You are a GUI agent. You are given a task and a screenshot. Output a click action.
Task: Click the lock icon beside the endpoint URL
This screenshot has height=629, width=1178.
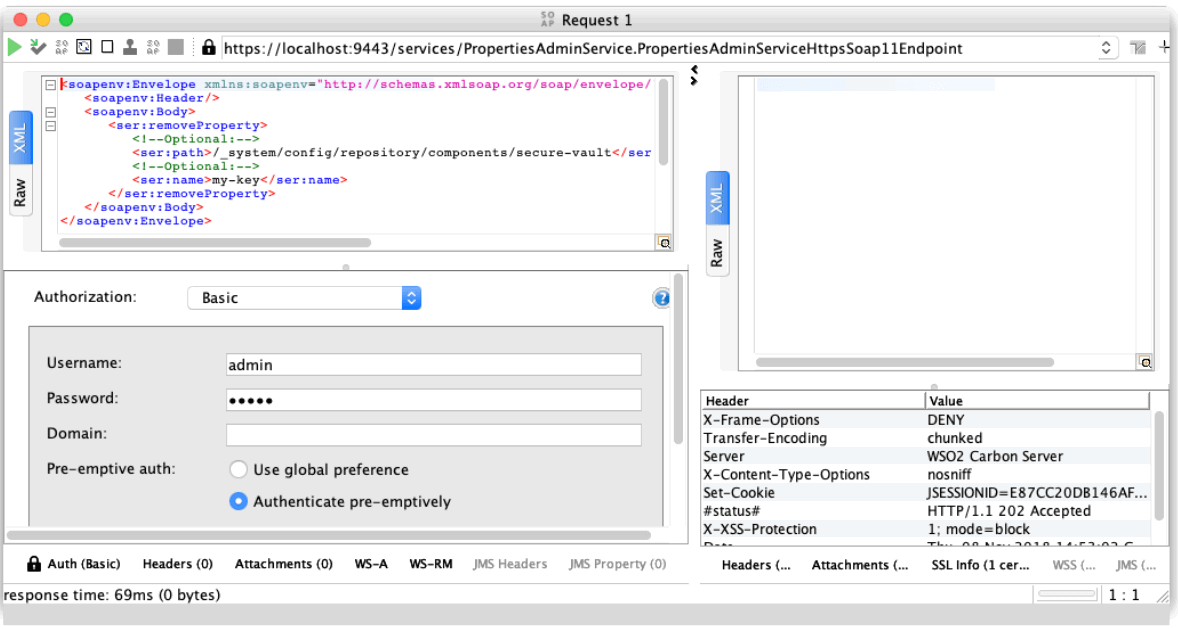tap(208, 47)
